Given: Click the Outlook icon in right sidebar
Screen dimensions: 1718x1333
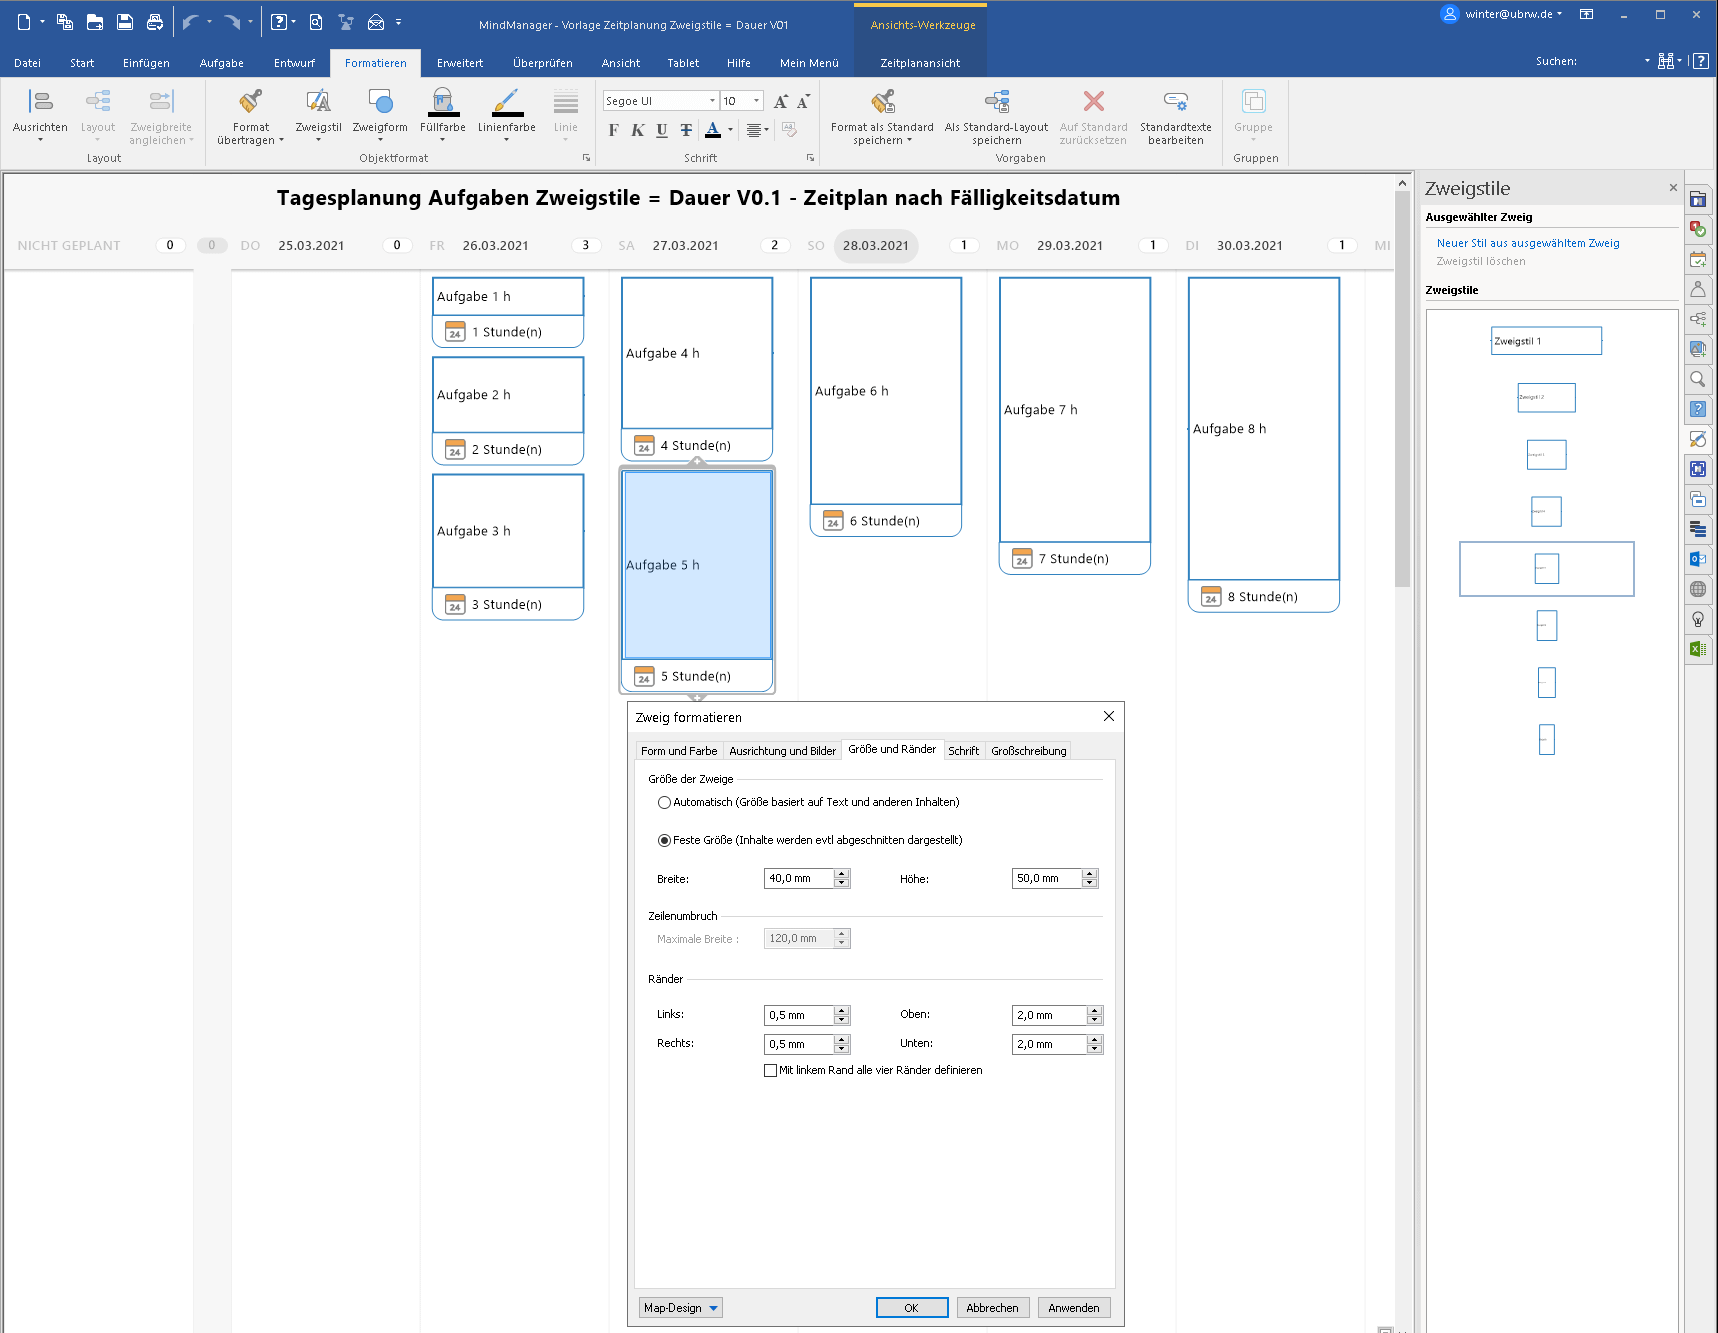Looking at the screenshot, I should coord(1698,559).
